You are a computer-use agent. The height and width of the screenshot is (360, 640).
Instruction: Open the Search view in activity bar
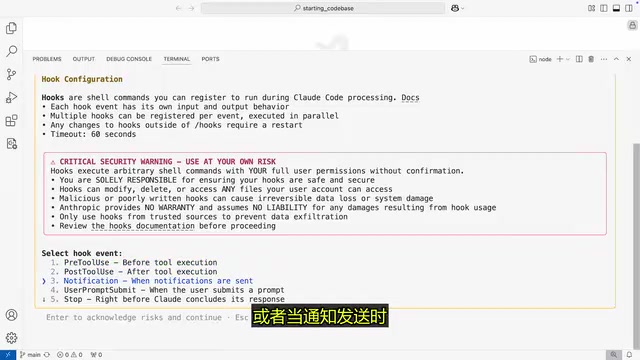tap(11, 51)
